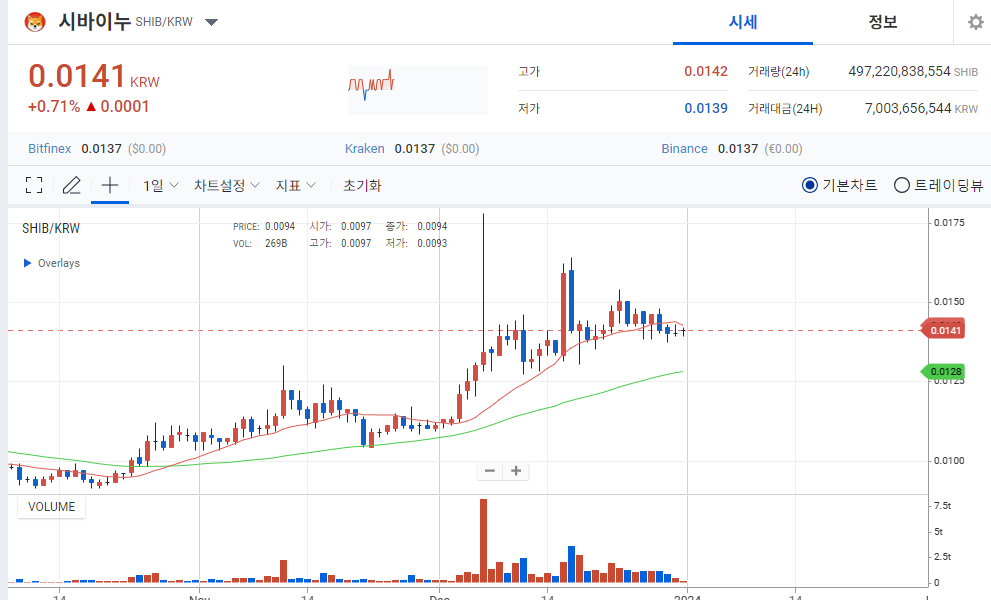The image size is (991, 600).
Task: Select the drawing pencil tool
Action: coord(71,185)
